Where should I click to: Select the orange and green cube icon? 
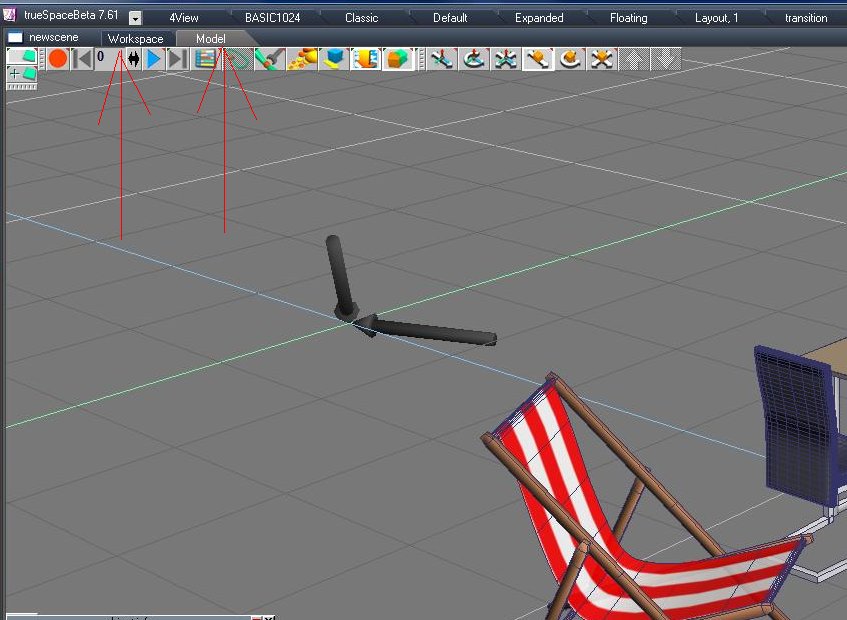point(398,58)
